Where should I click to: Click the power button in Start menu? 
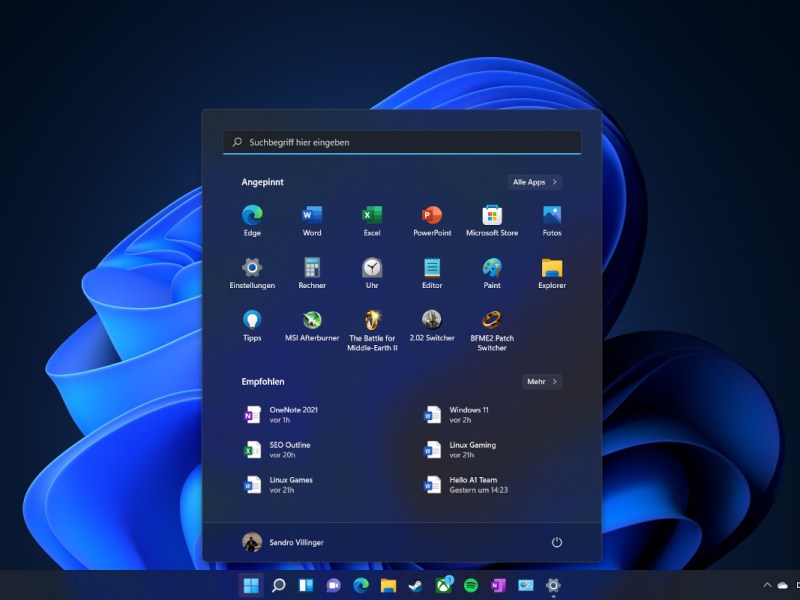[x=557, y=542]
